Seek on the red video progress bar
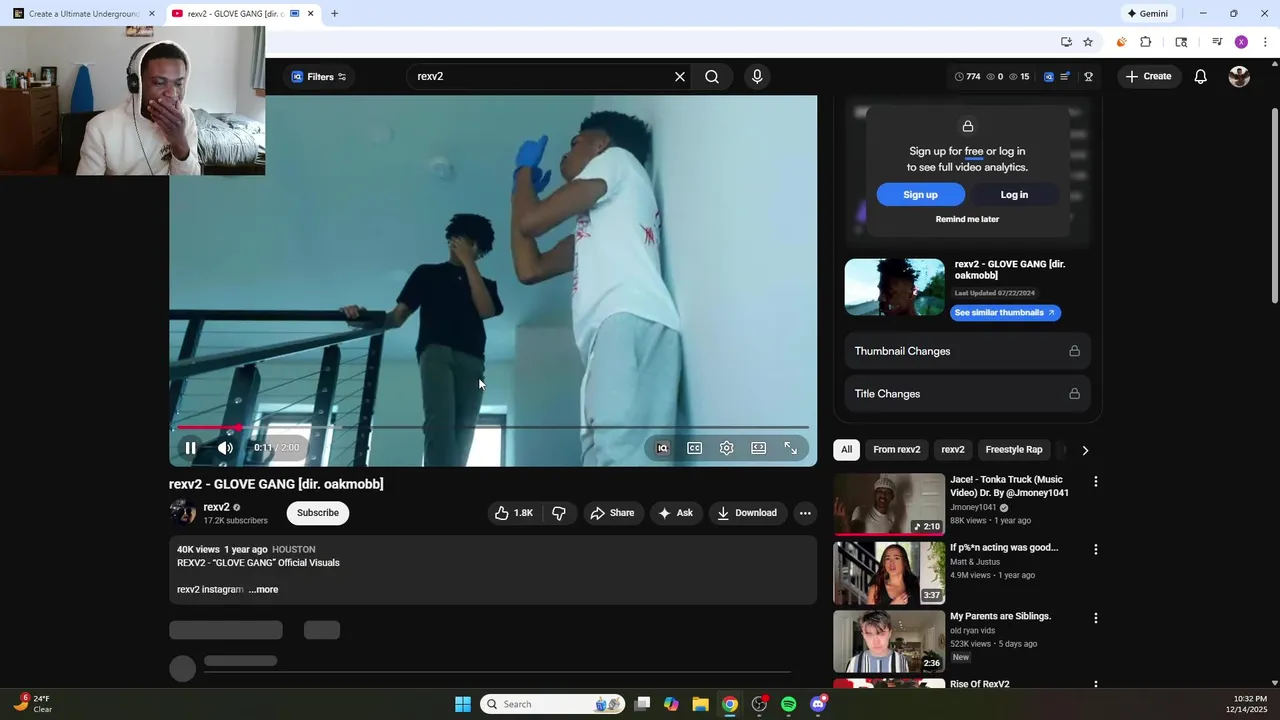 (493, 428)
